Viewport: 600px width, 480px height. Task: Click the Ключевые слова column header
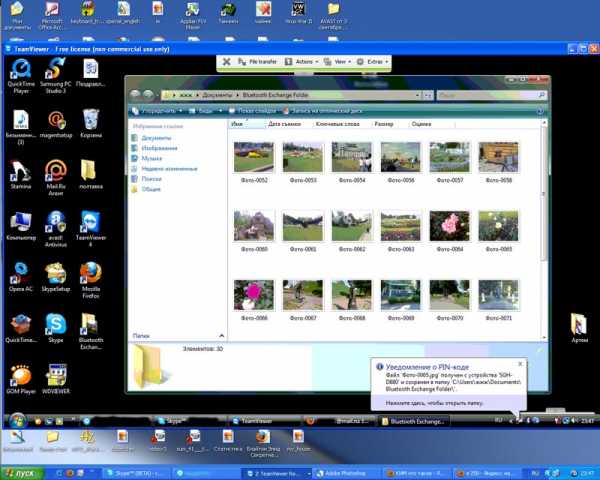tap(338, 124)
